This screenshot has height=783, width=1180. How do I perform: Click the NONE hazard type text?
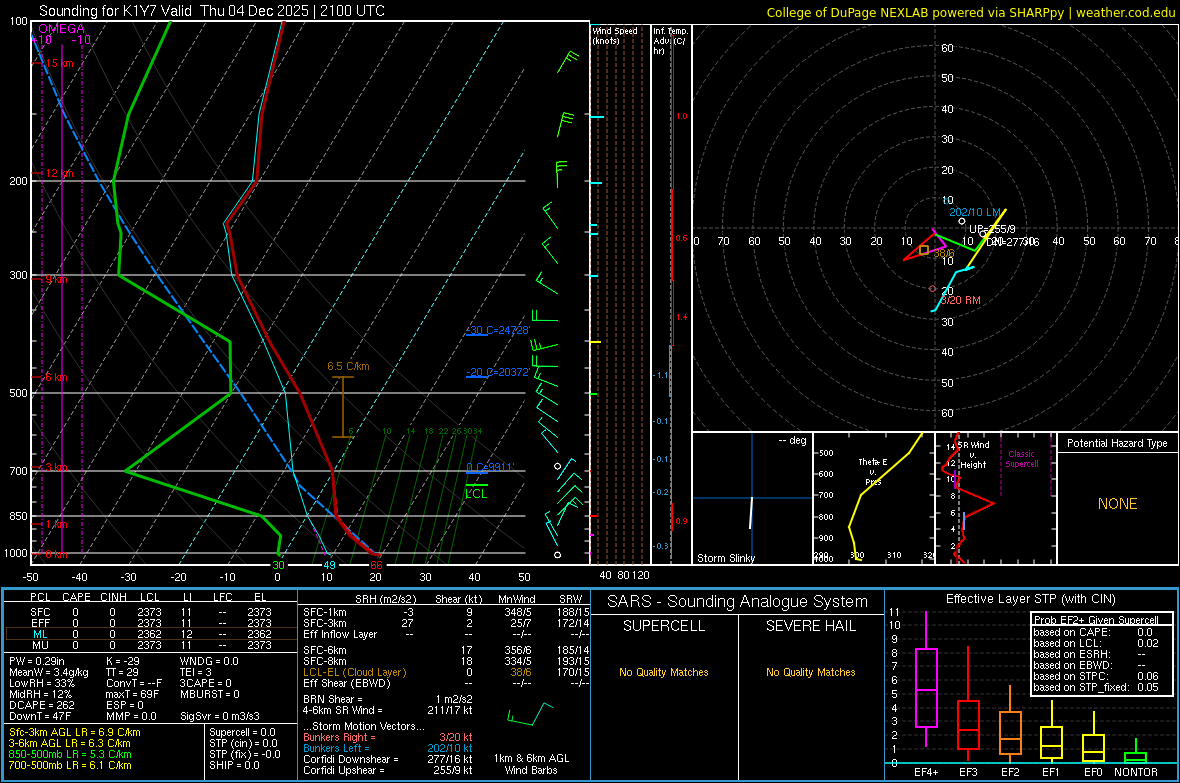1118,504
